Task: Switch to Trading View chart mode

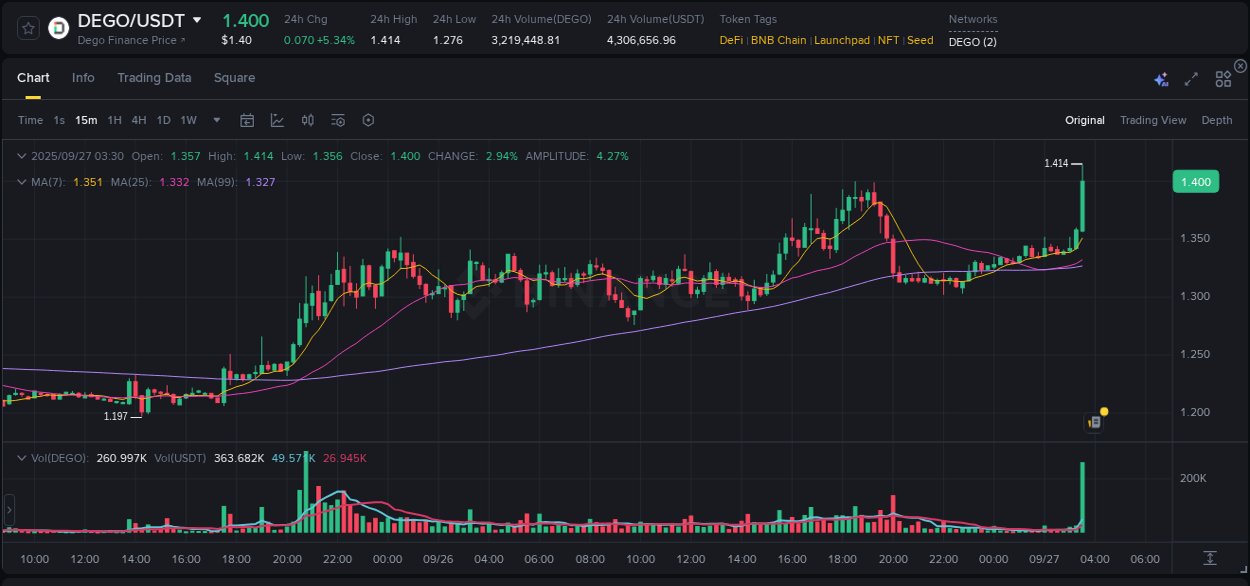Action: point(1153,120)
